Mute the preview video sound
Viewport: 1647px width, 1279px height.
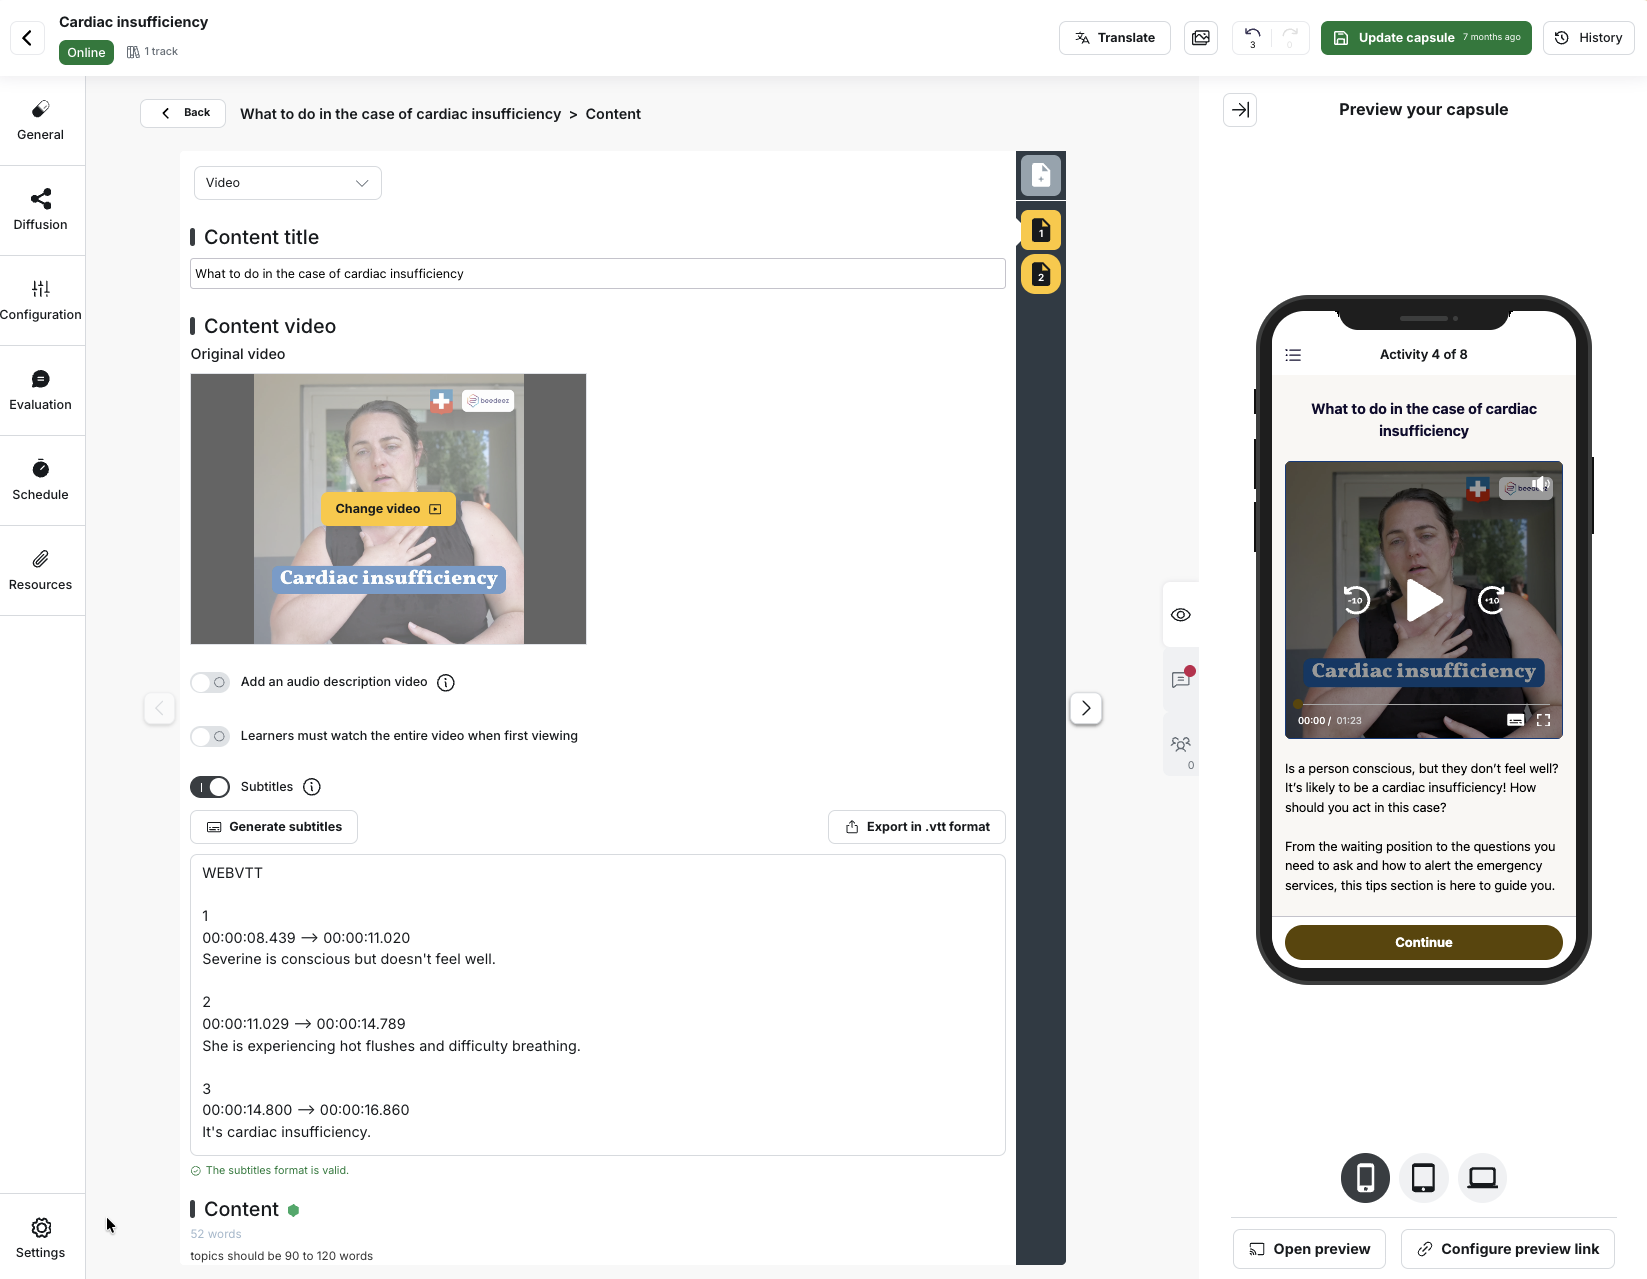pyautogui.click(x=1540, y=485)
